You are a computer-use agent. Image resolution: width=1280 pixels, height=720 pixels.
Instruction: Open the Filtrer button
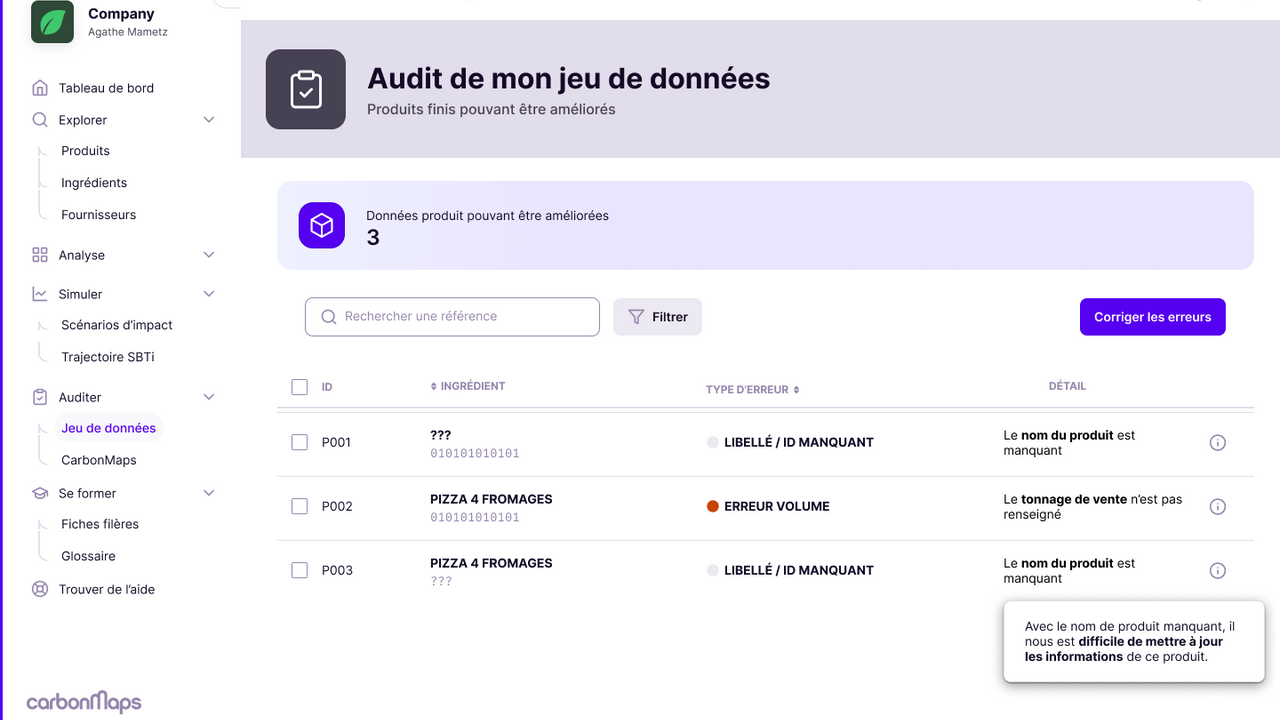click(x=657, y=317)
